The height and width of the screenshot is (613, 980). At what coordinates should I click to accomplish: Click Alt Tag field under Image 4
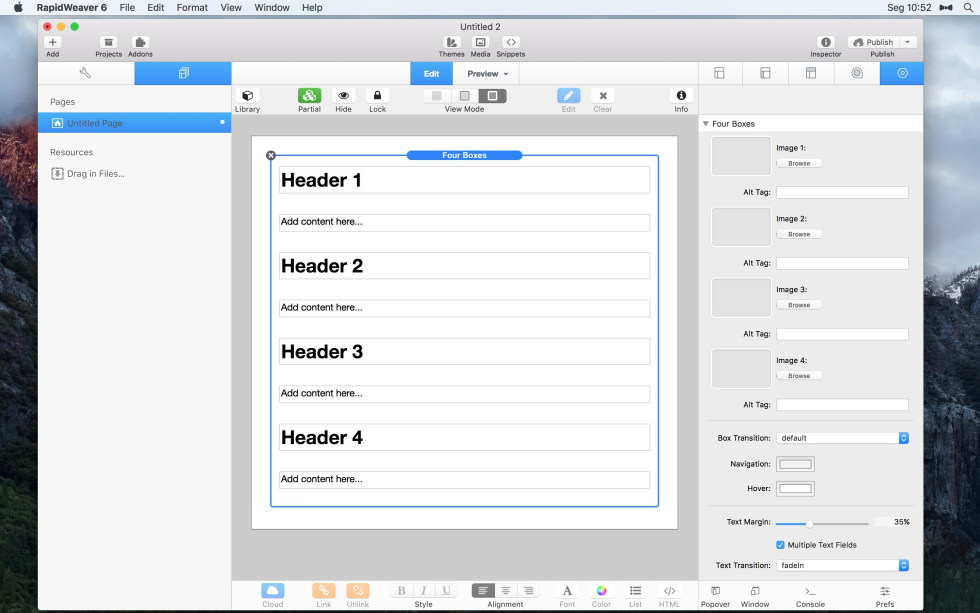(x=842, y=405)
